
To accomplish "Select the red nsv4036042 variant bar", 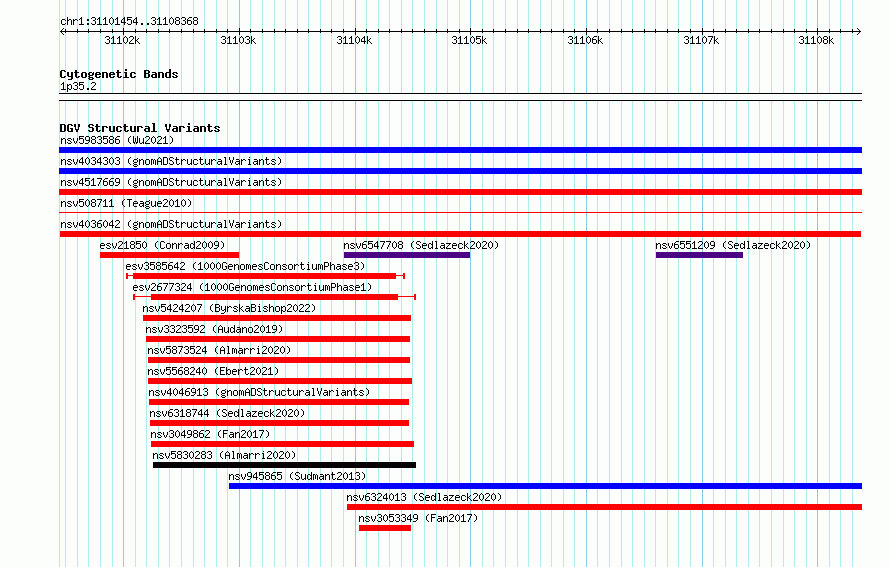I will [x=460, y=234].
